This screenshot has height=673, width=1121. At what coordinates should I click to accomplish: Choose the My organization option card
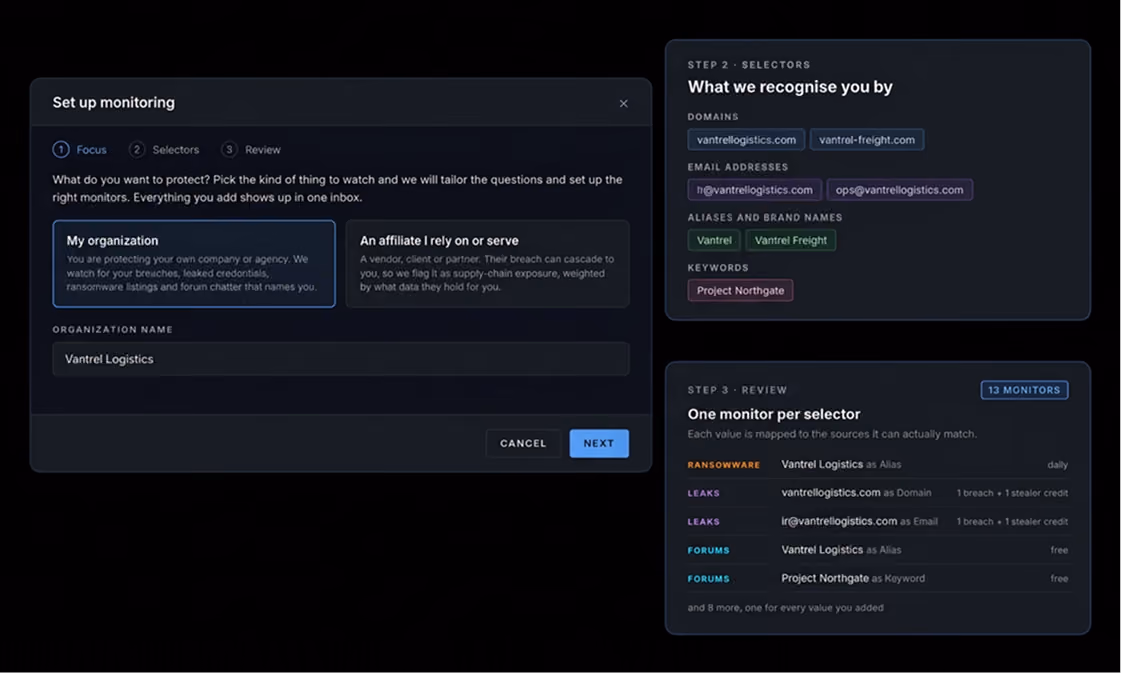tap(194, 264)
